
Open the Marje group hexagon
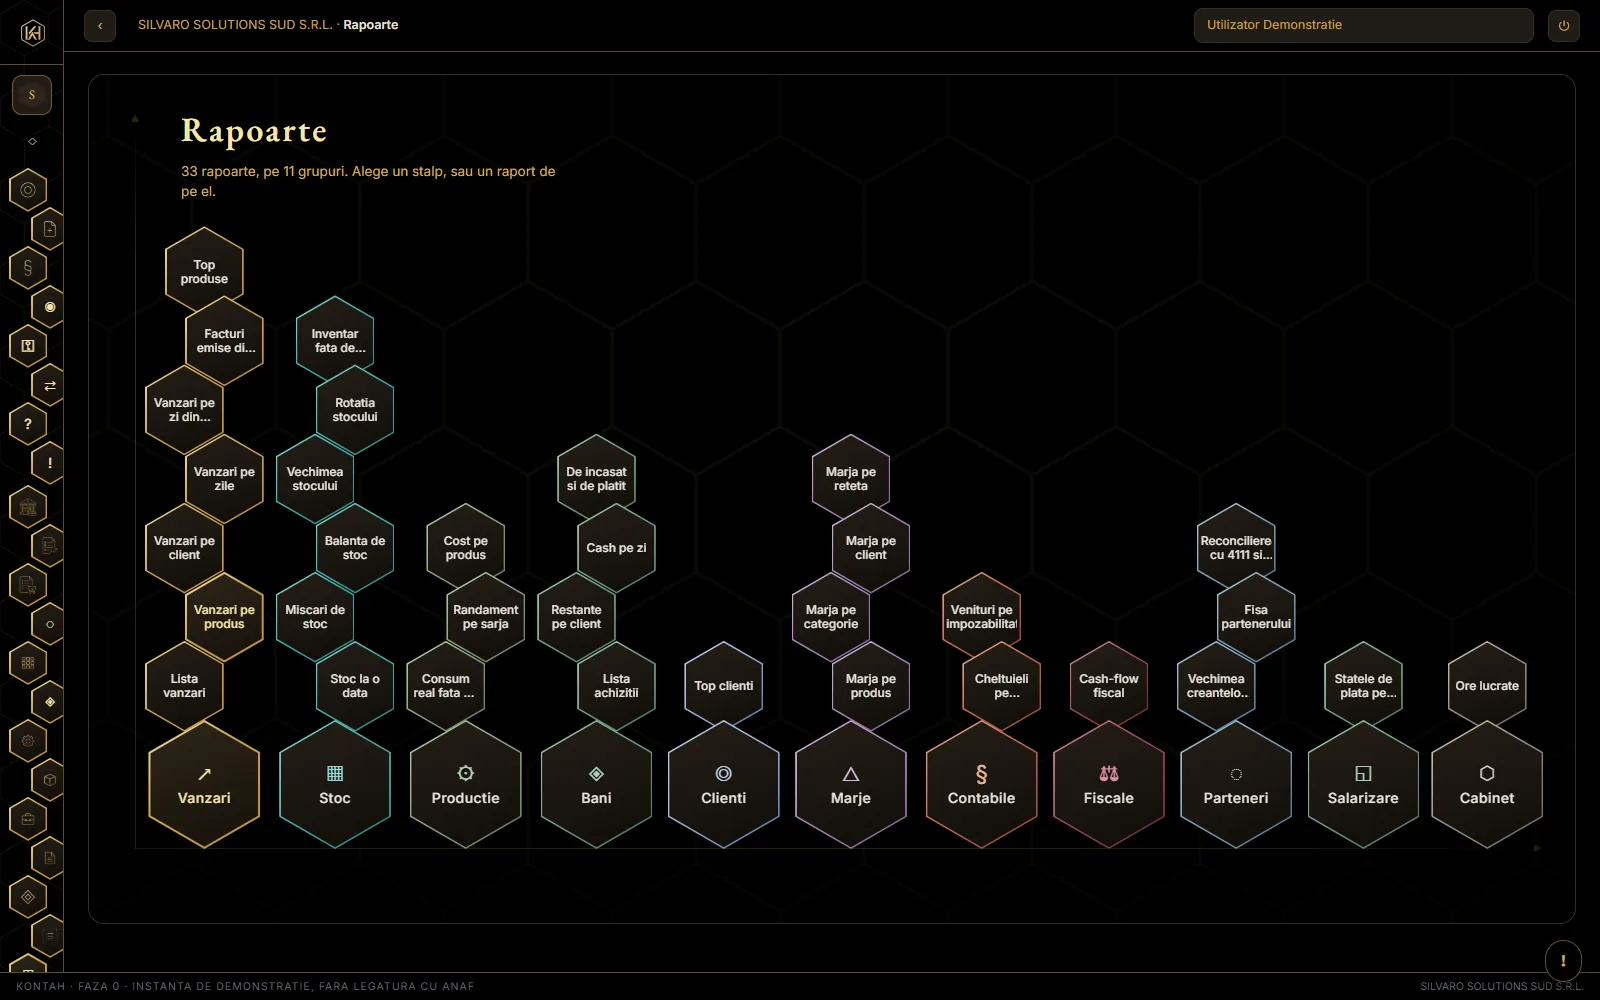pyautogui.click(x=851, y=785)
